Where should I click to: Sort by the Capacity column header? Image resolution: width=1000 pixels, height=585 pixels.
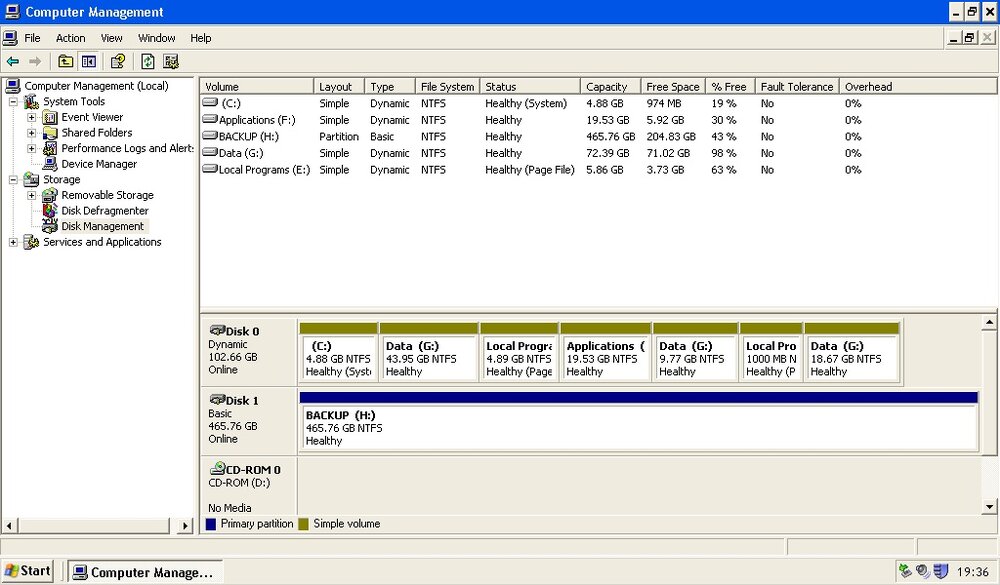pos(610,86)
